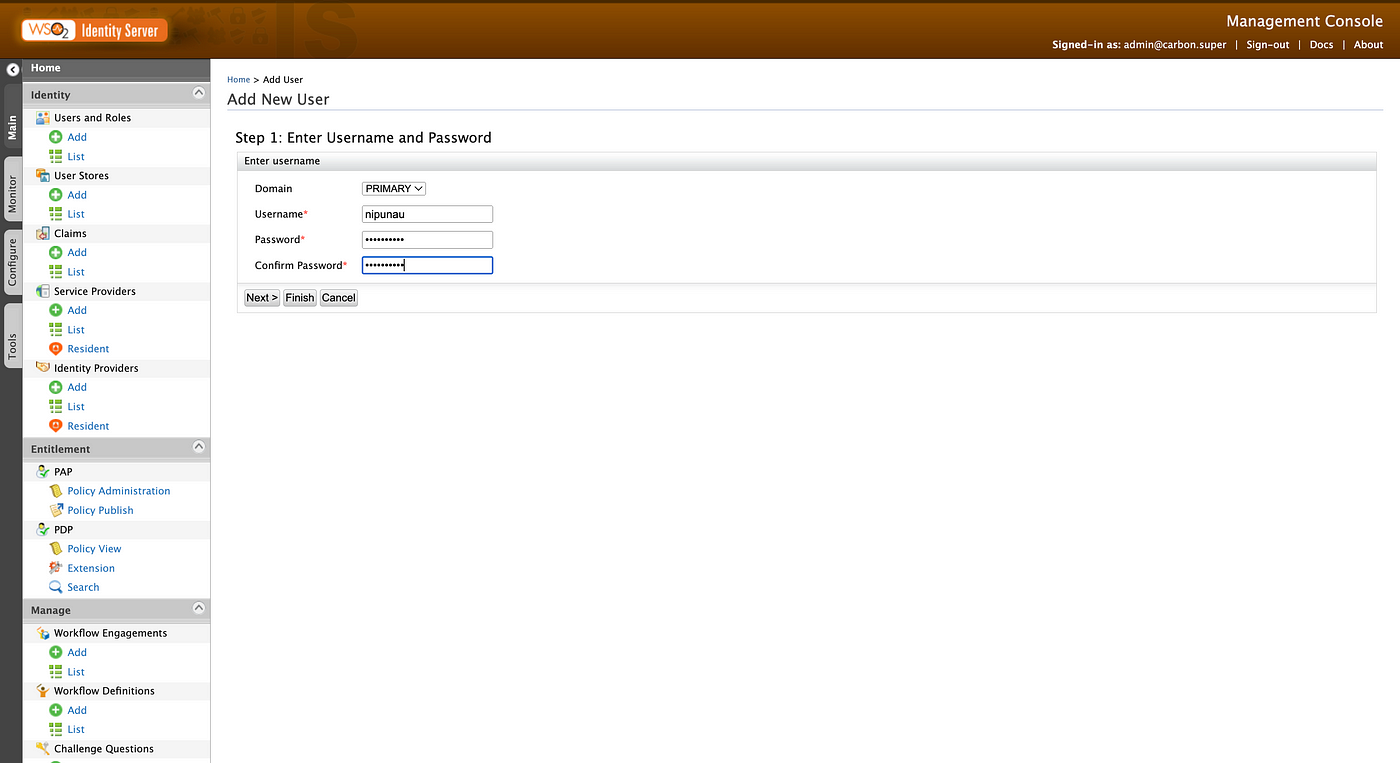Click the Policy Administration link text
Screen dimensions: 1400x763
[119, 491]
